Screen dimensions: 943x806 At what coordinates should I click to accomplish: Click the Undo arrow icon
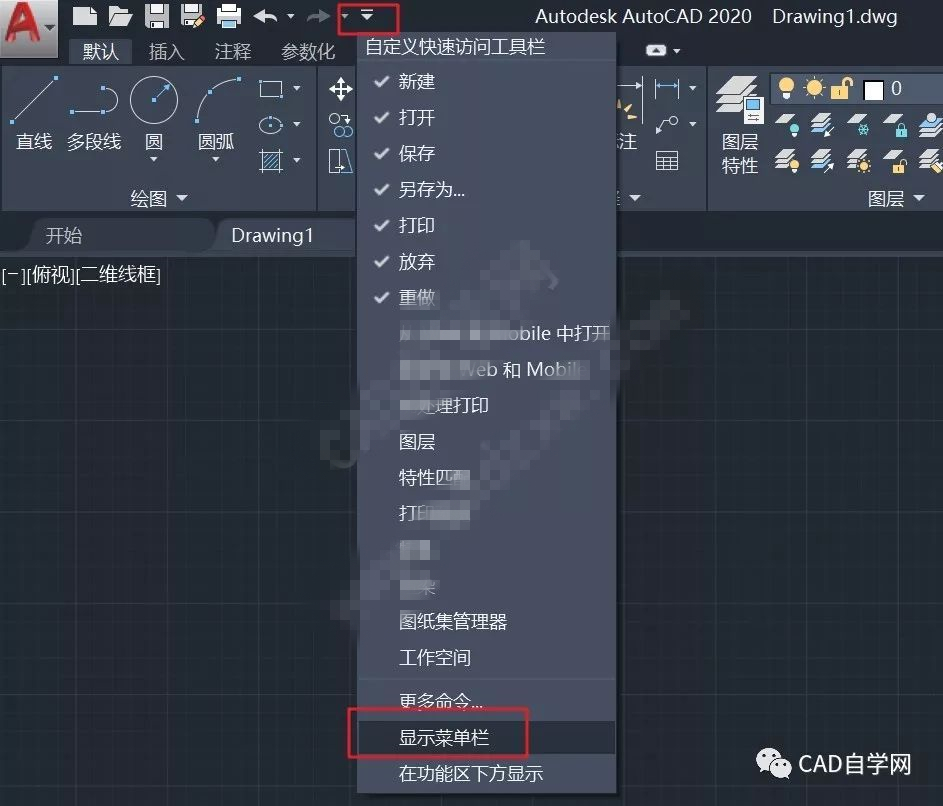click(265, 16)
